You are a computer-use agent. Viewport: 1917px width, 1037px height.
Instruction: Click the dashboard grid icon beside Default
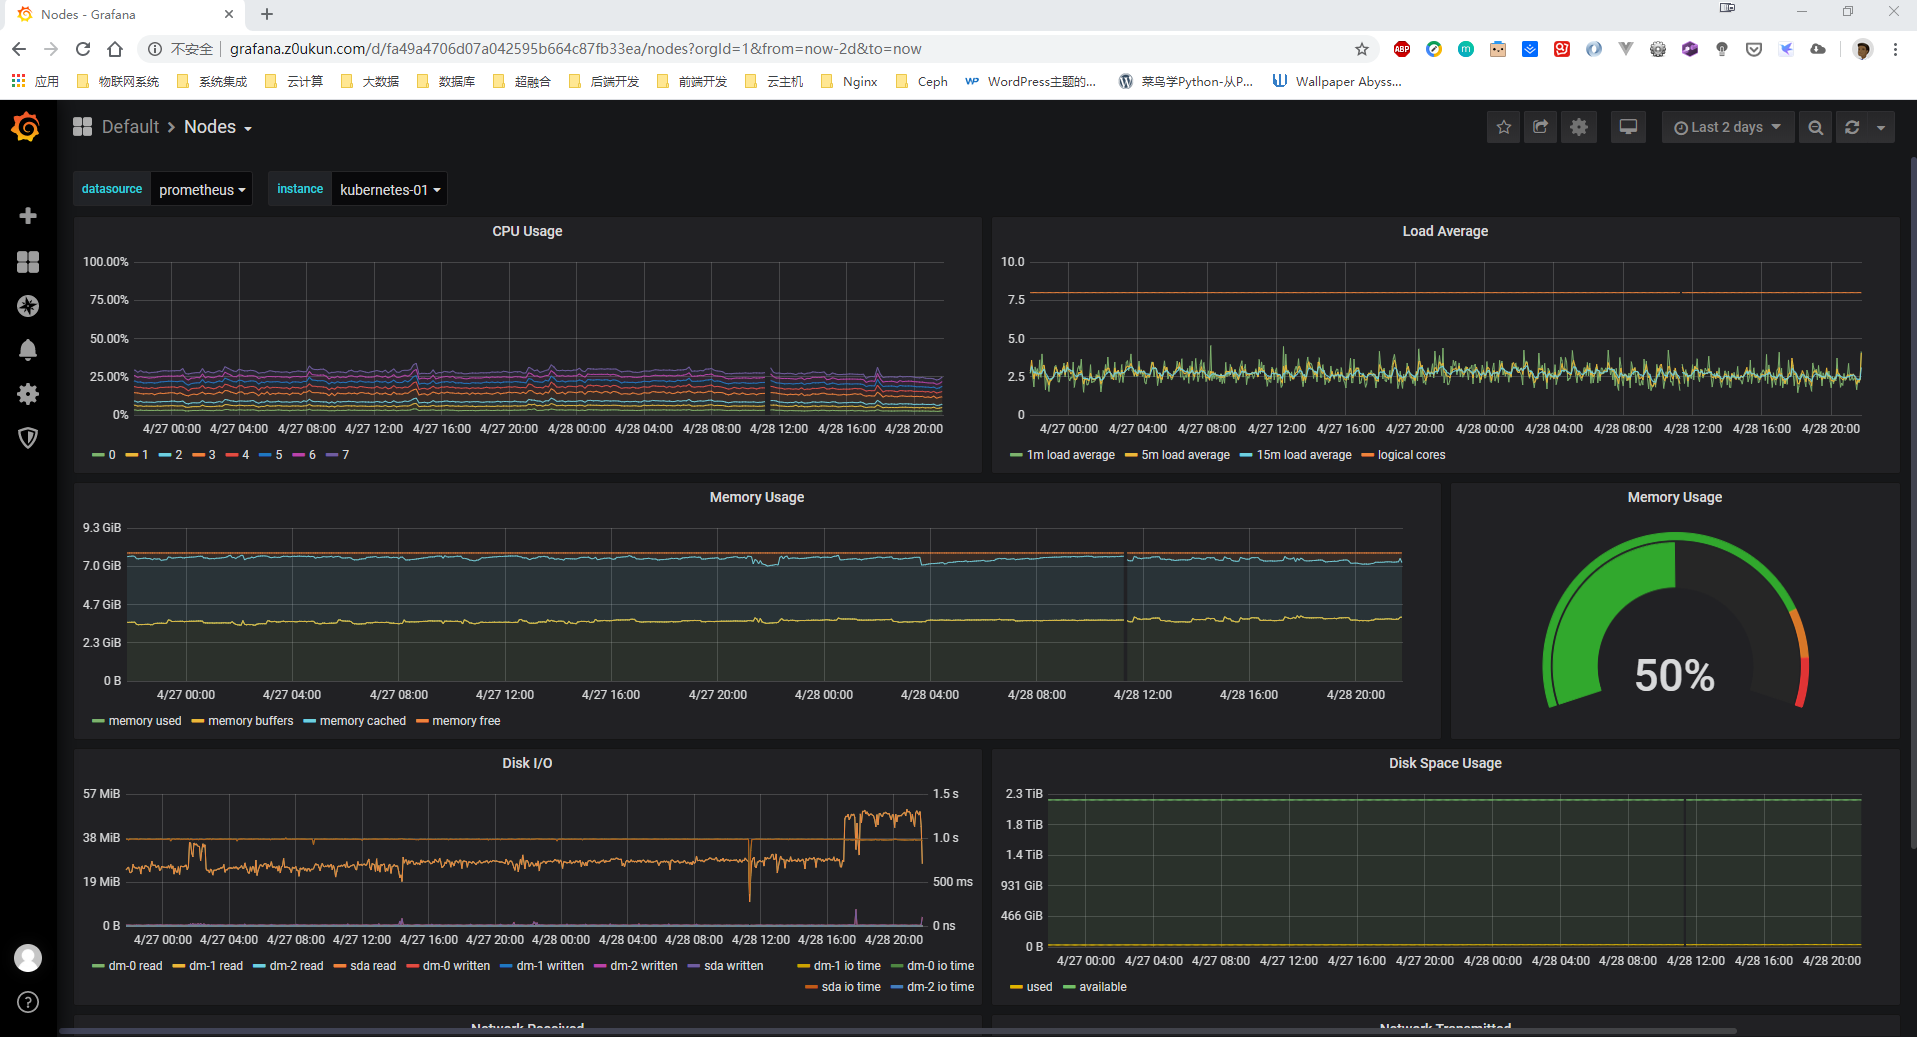coord(82,126)
